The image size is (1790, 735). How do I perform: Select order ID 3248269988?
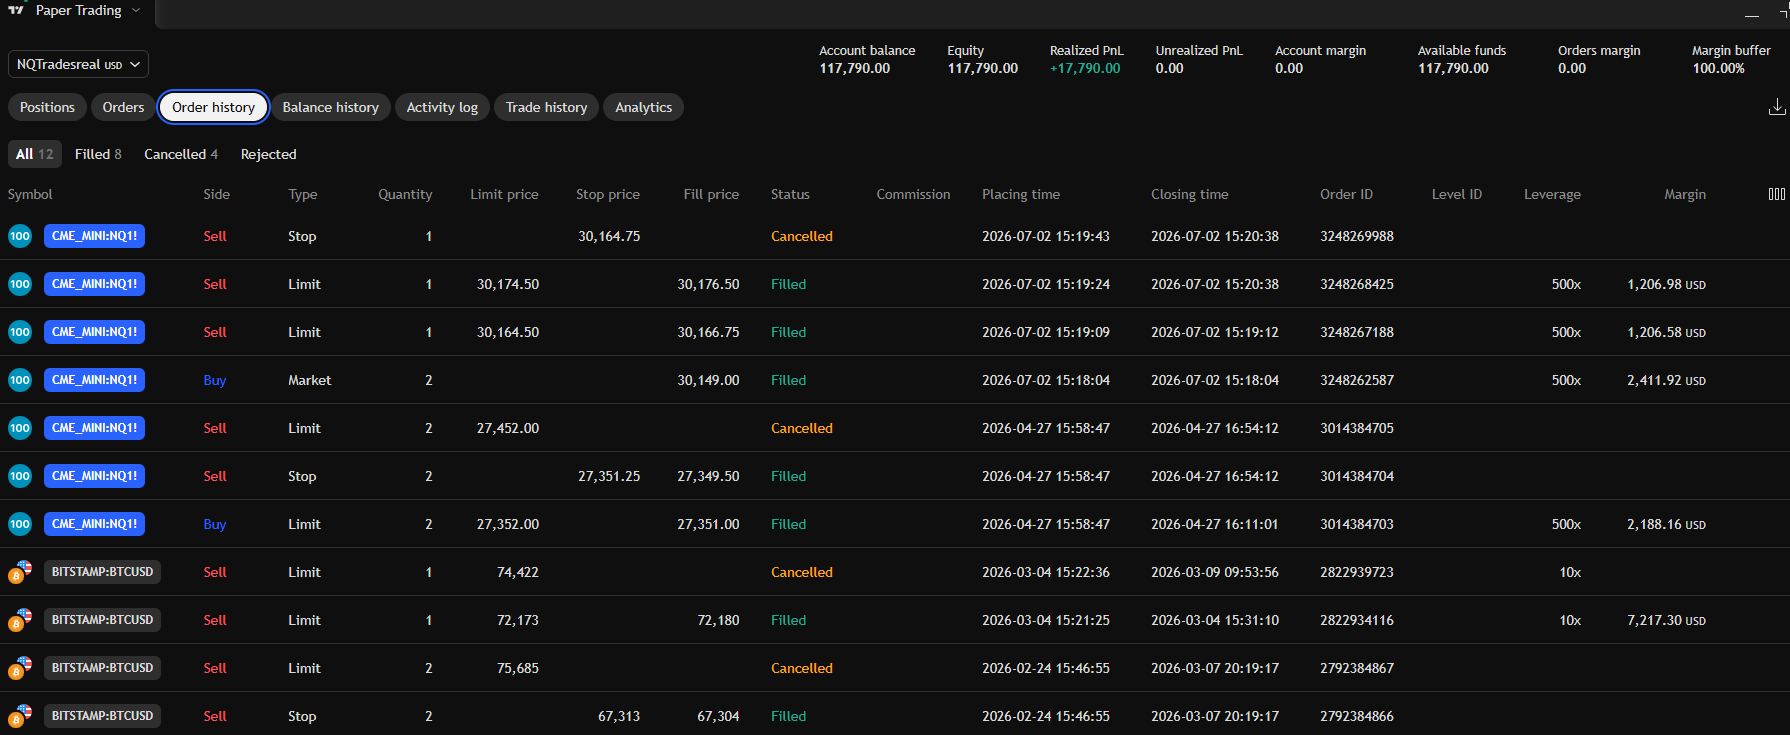click(x=1357, y=236)
